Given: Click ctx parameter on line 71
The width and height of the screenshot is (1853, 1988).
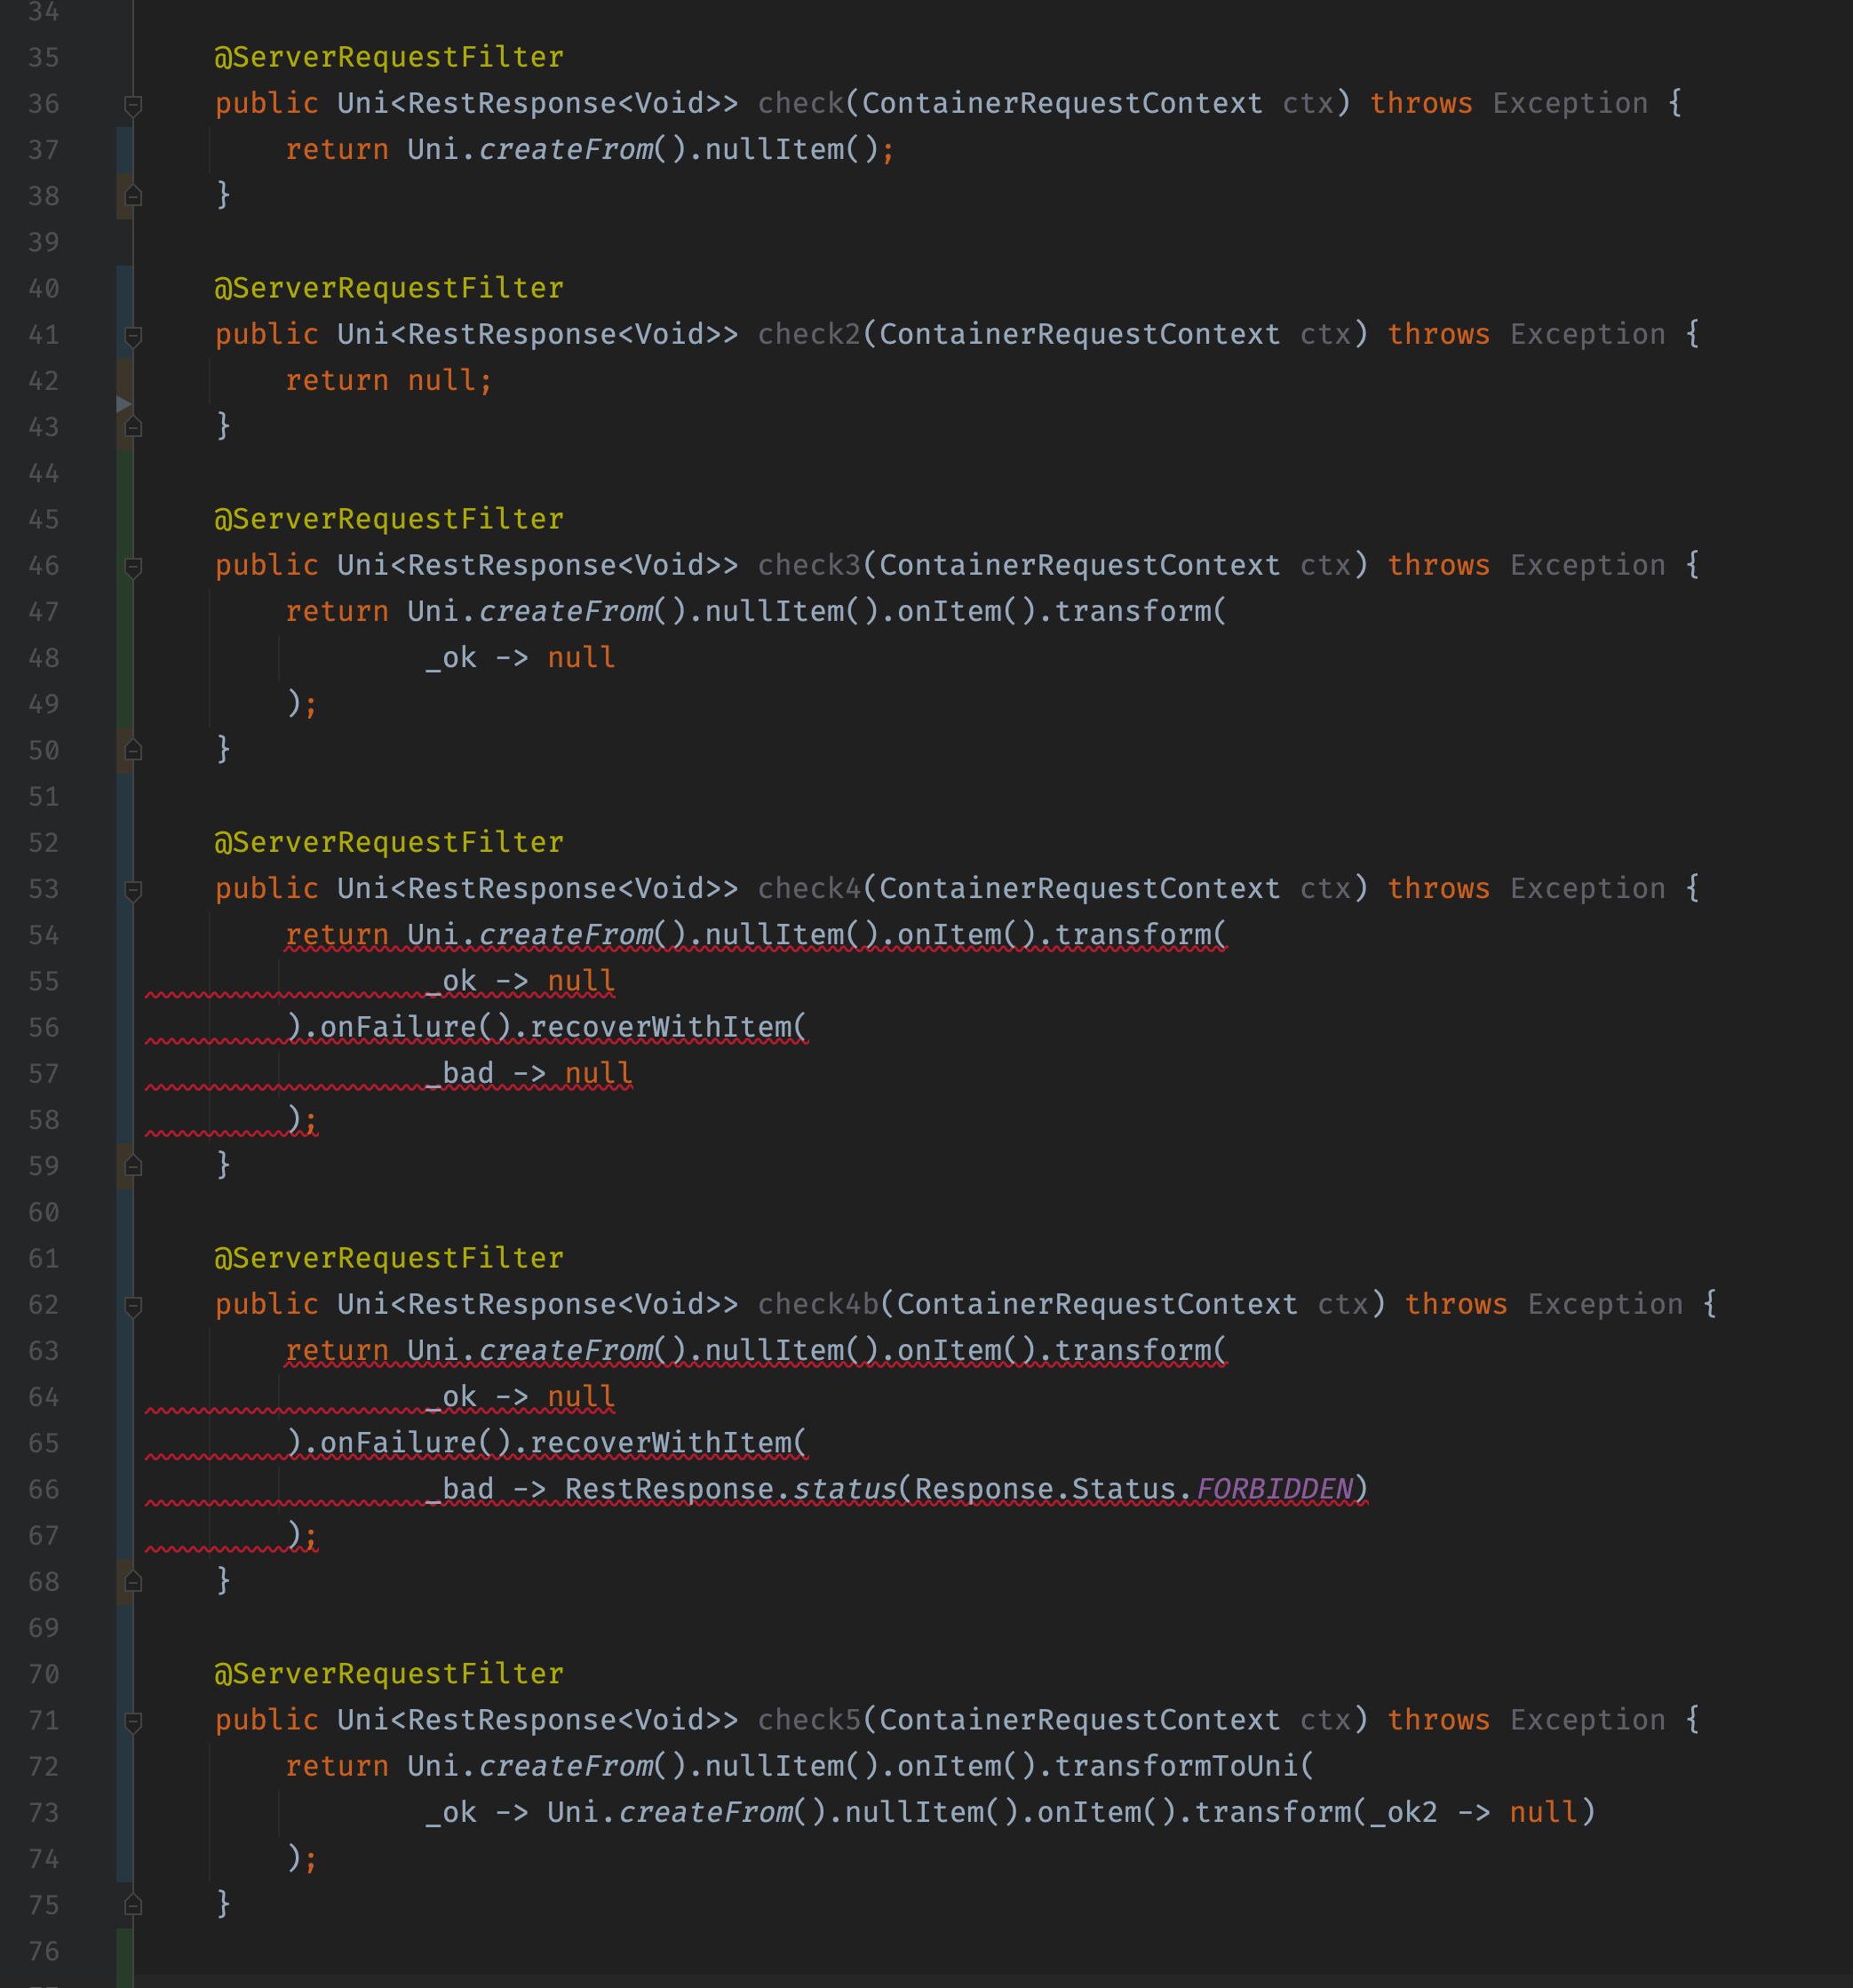Looking at the screenshot, I should pos(1325,1721).
